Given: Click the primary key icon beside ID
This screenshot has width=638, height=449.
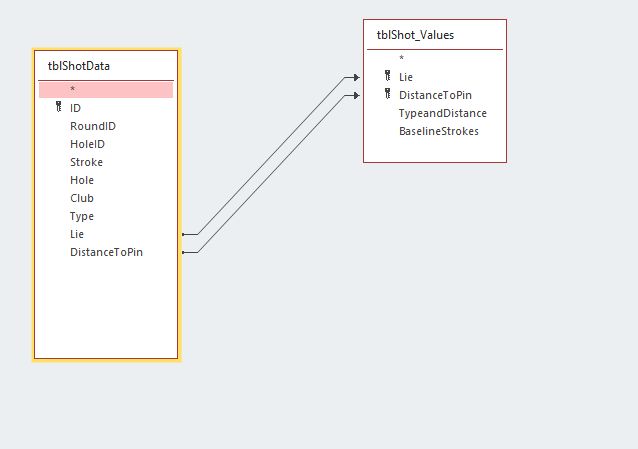Looking at the screenshot, I should tap(59, 108).
